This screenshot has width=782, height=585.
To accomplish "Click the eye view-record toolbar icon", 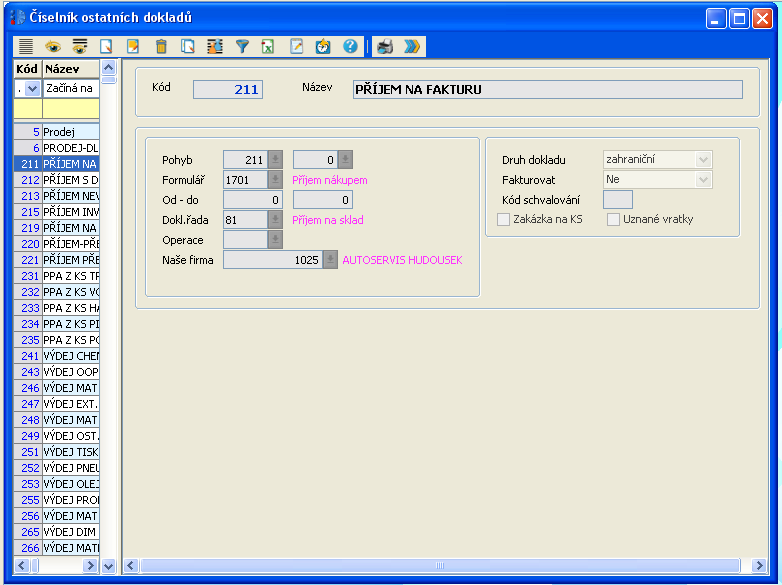I will pos(53,46).
